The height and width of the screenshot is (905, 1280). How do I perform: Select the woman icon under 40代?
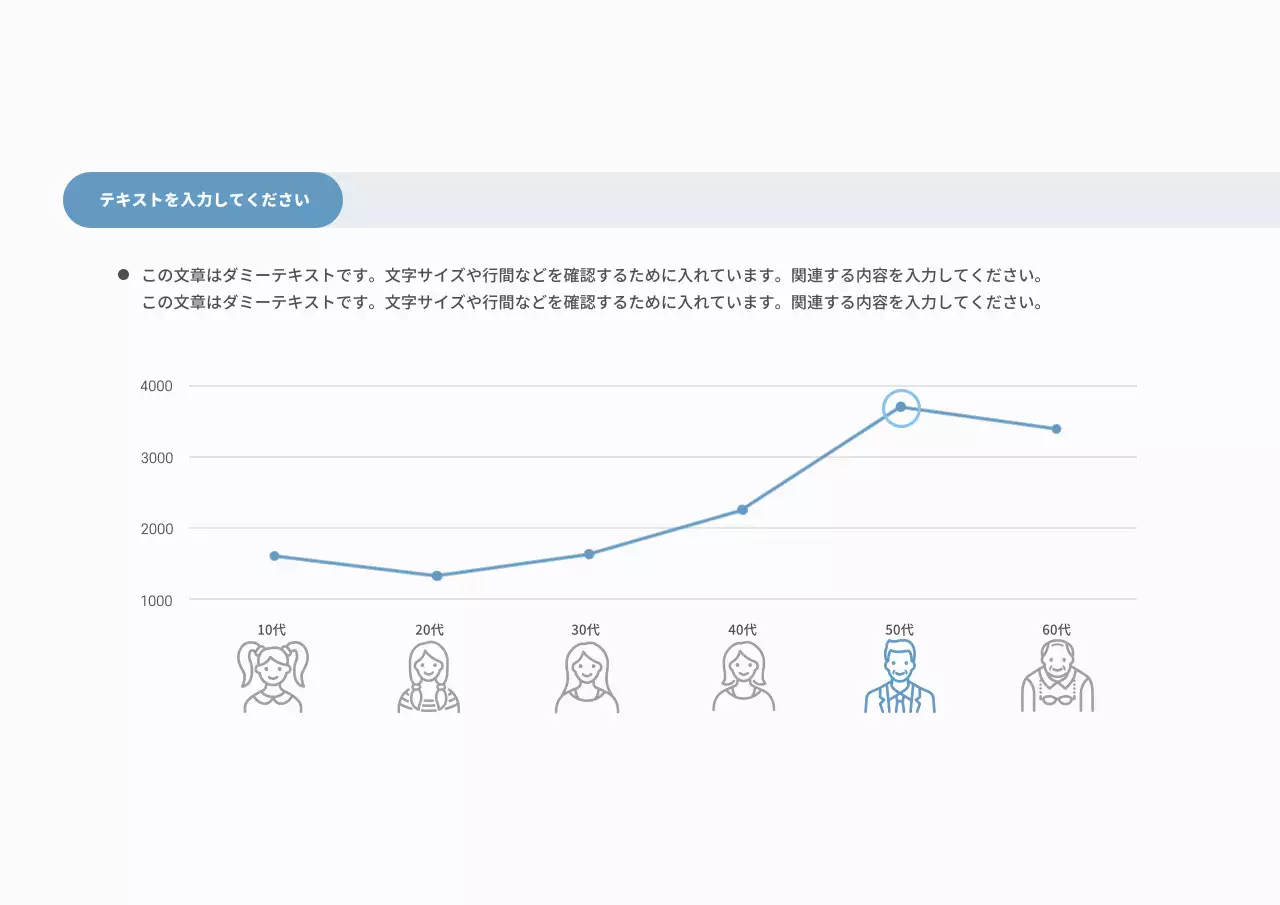tap(743, 677)
